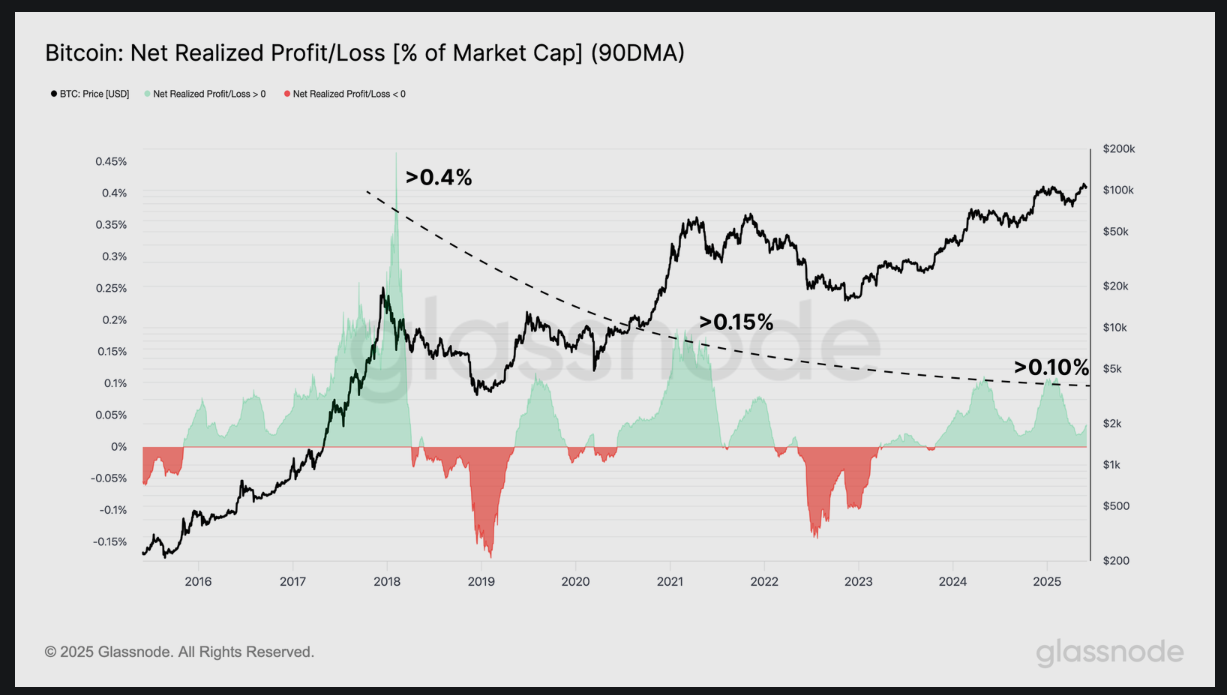Viewport: 1227px width, 695px height.
Task: Click the 0.45% label on the left axis
Action: pos(111,162)
